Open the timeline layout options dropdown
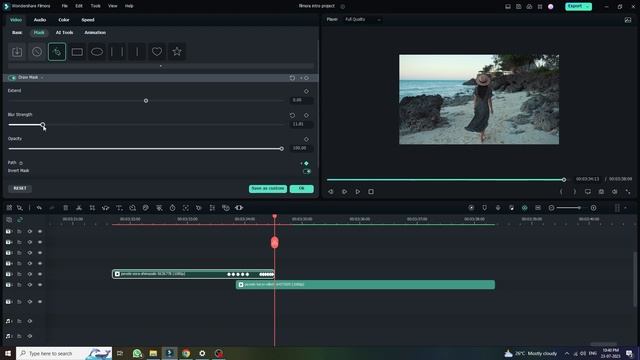This screenshot has height=360, width=640. click(625, 208)
